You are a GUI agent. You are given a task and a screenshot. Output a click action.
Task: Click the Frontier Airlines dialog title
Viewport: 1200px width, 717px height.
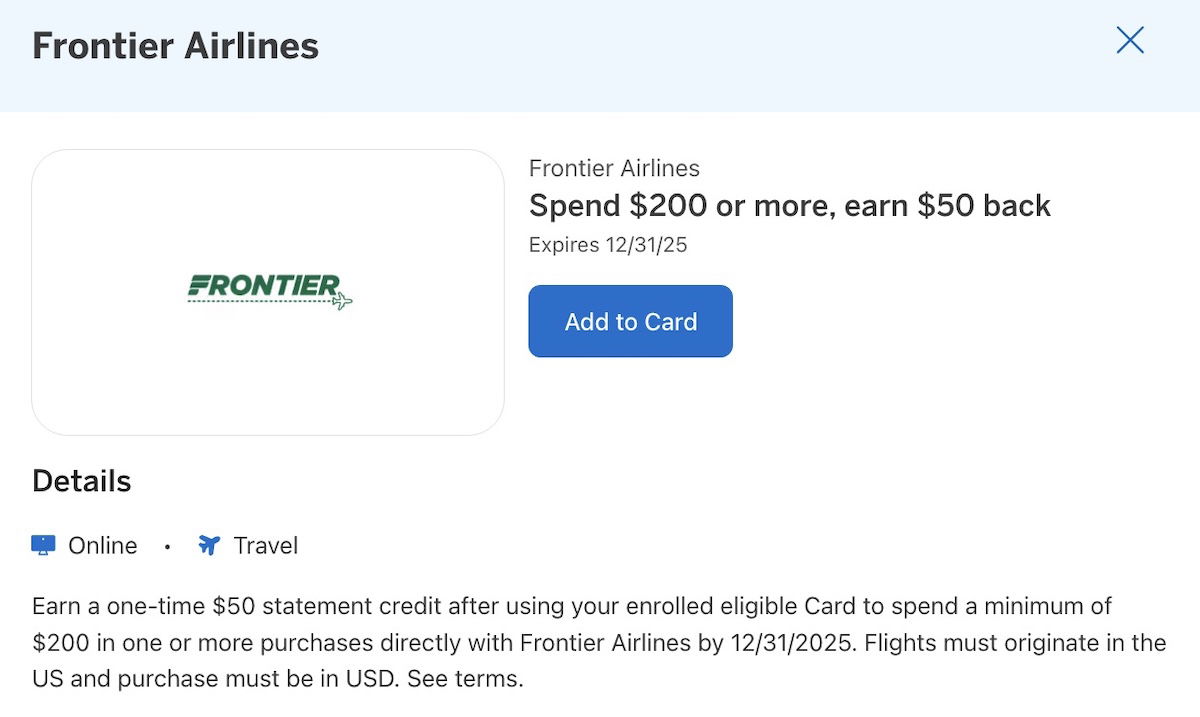(176, 46)
